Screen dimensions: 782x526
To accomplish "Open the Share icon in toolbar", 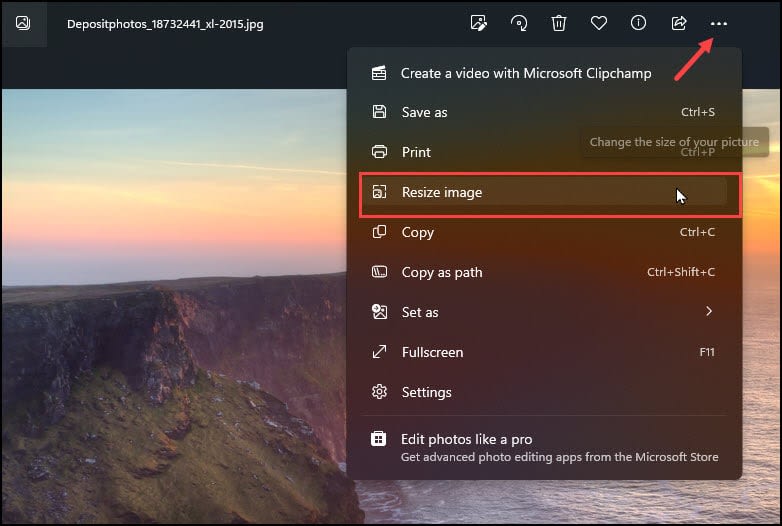I will [x=679, y=23].
